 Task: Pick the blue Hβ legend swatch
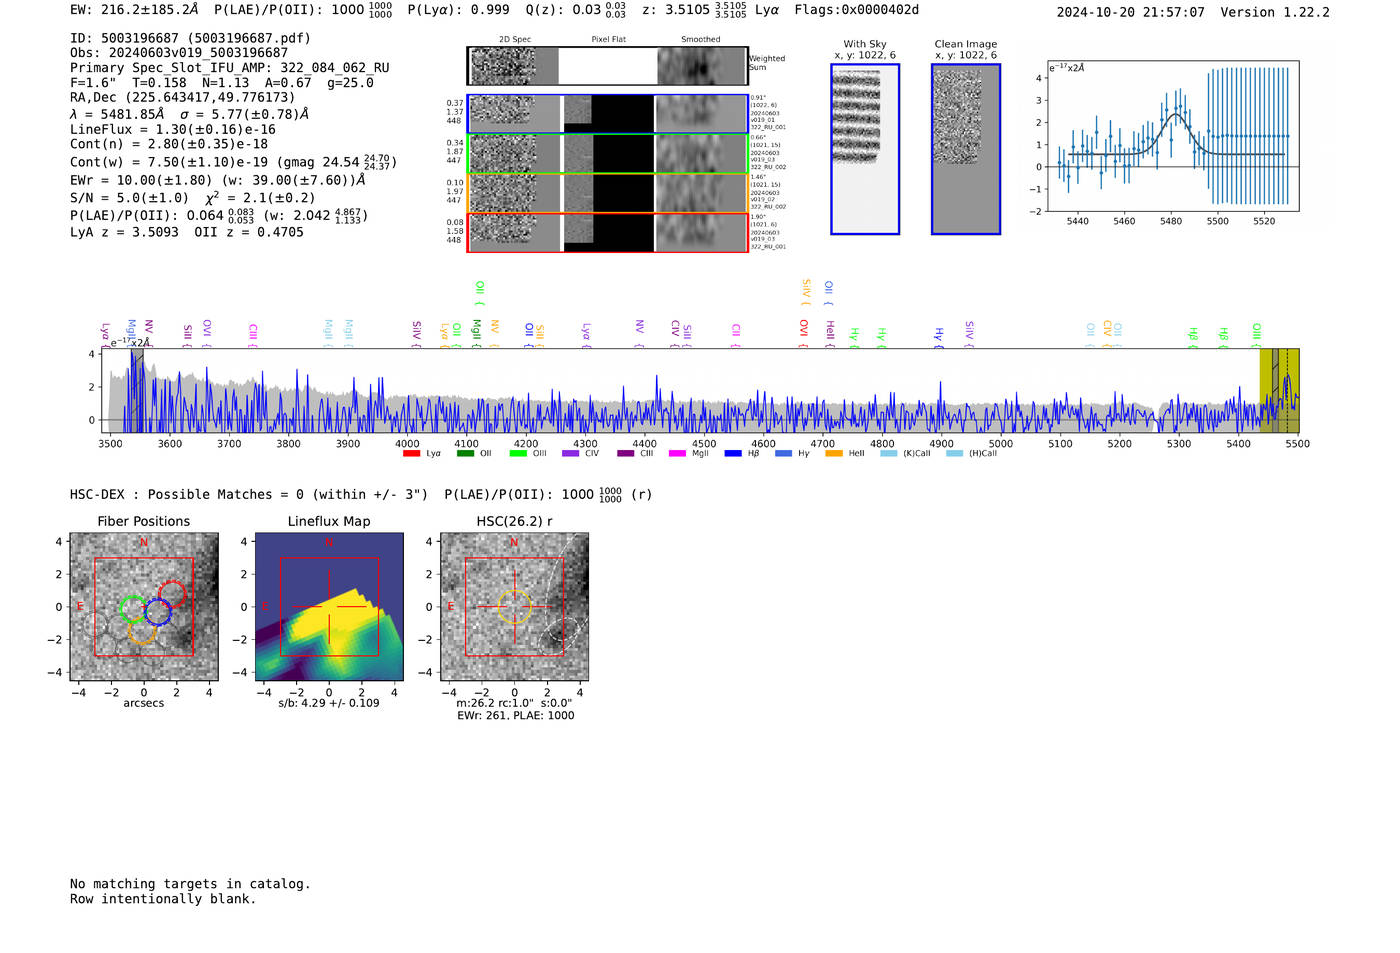point(733,454)
